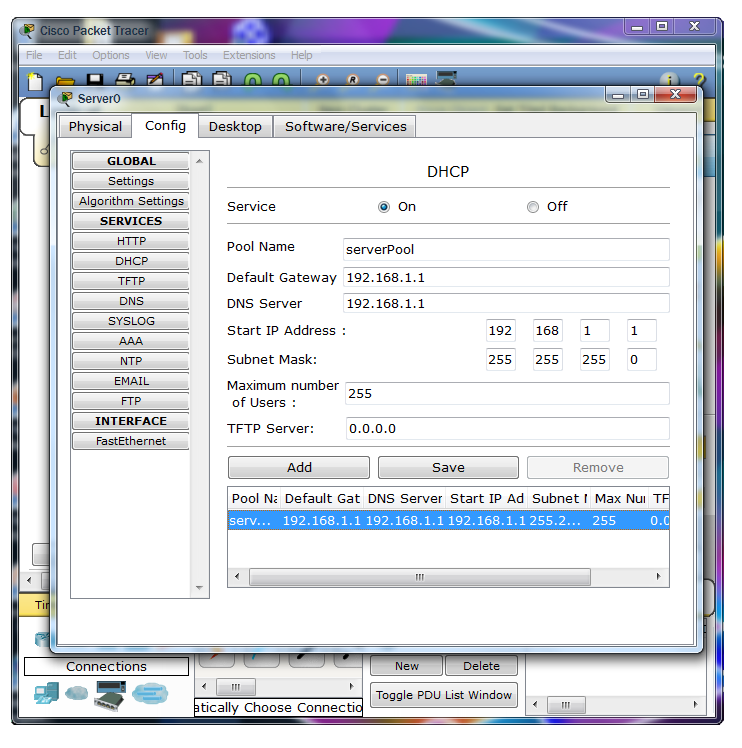Switch to the Physical tab

pyautogui.click(x=95, y=126)
